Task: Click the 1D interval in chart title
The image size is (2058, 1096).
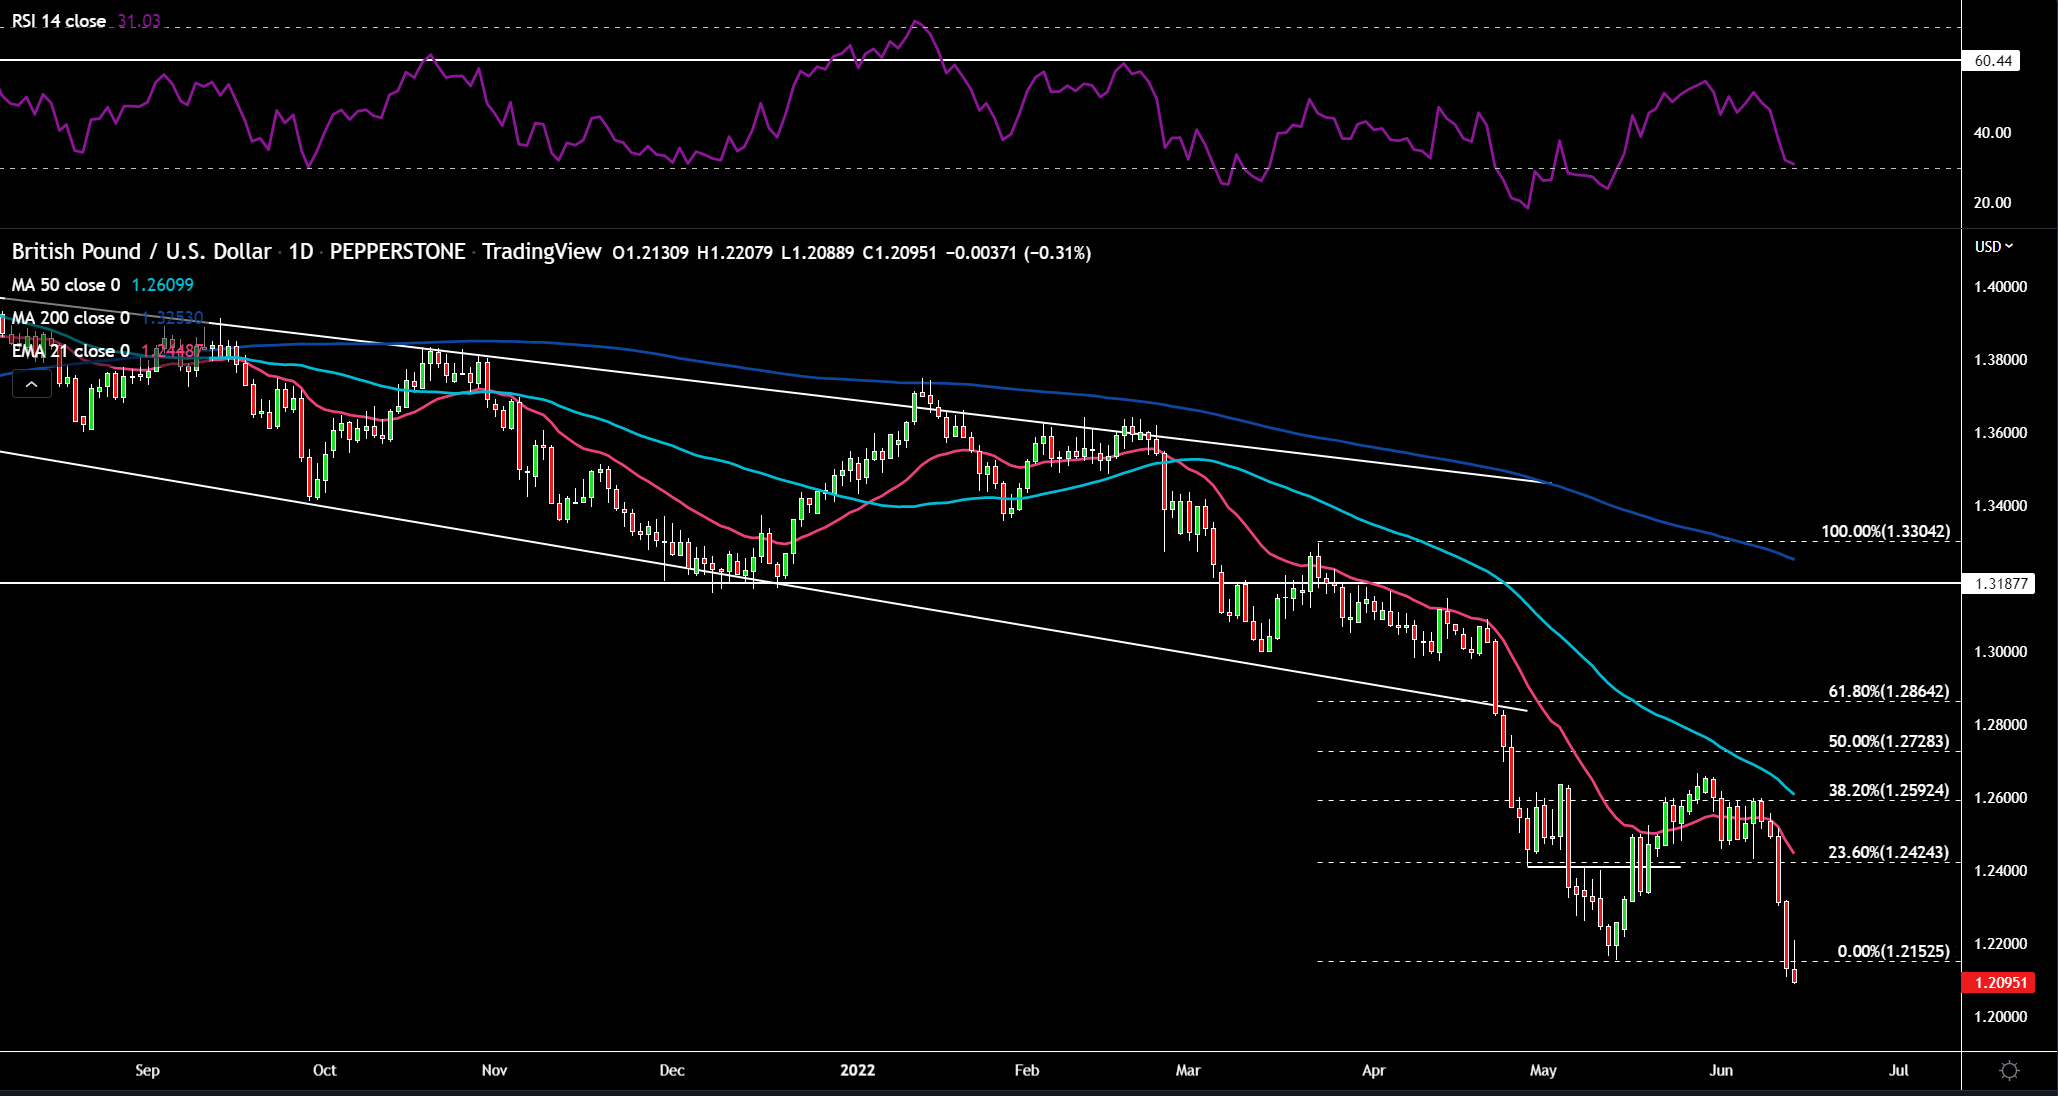Action: [x=301, y=251]
